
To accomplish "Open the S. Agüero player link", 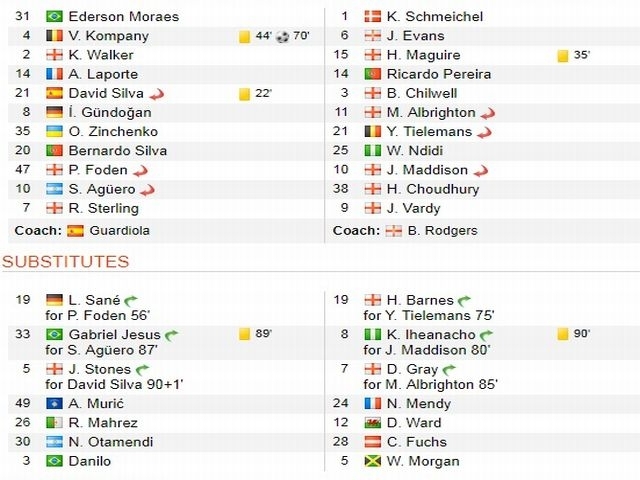I will pyautogui.click(x=102, y=189).
